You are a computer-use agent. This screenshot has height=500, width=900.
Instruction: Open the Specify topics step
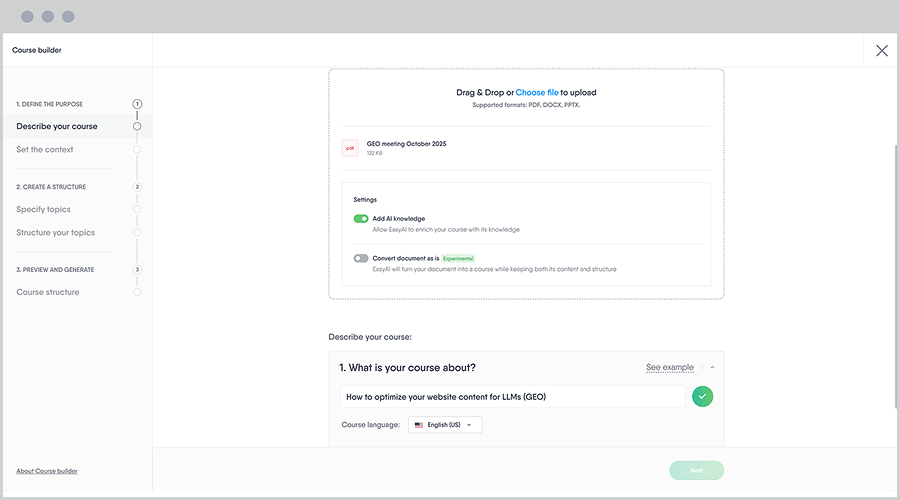tap(44, 210)
